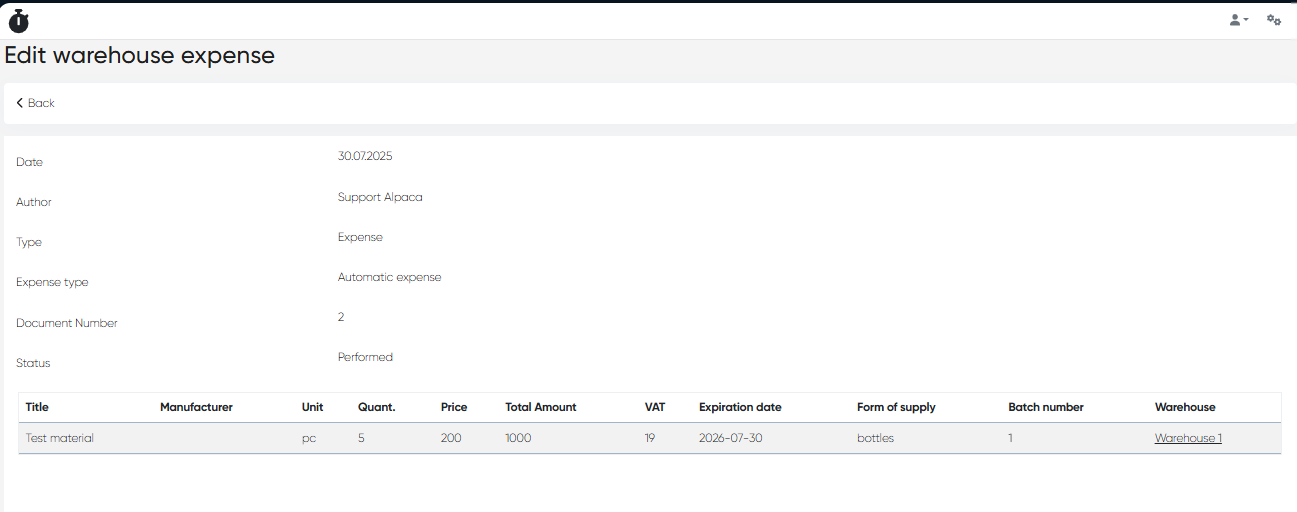1297x512 pixels.
Task: Select the Form of supply header
Action: [x=896, y=407]
